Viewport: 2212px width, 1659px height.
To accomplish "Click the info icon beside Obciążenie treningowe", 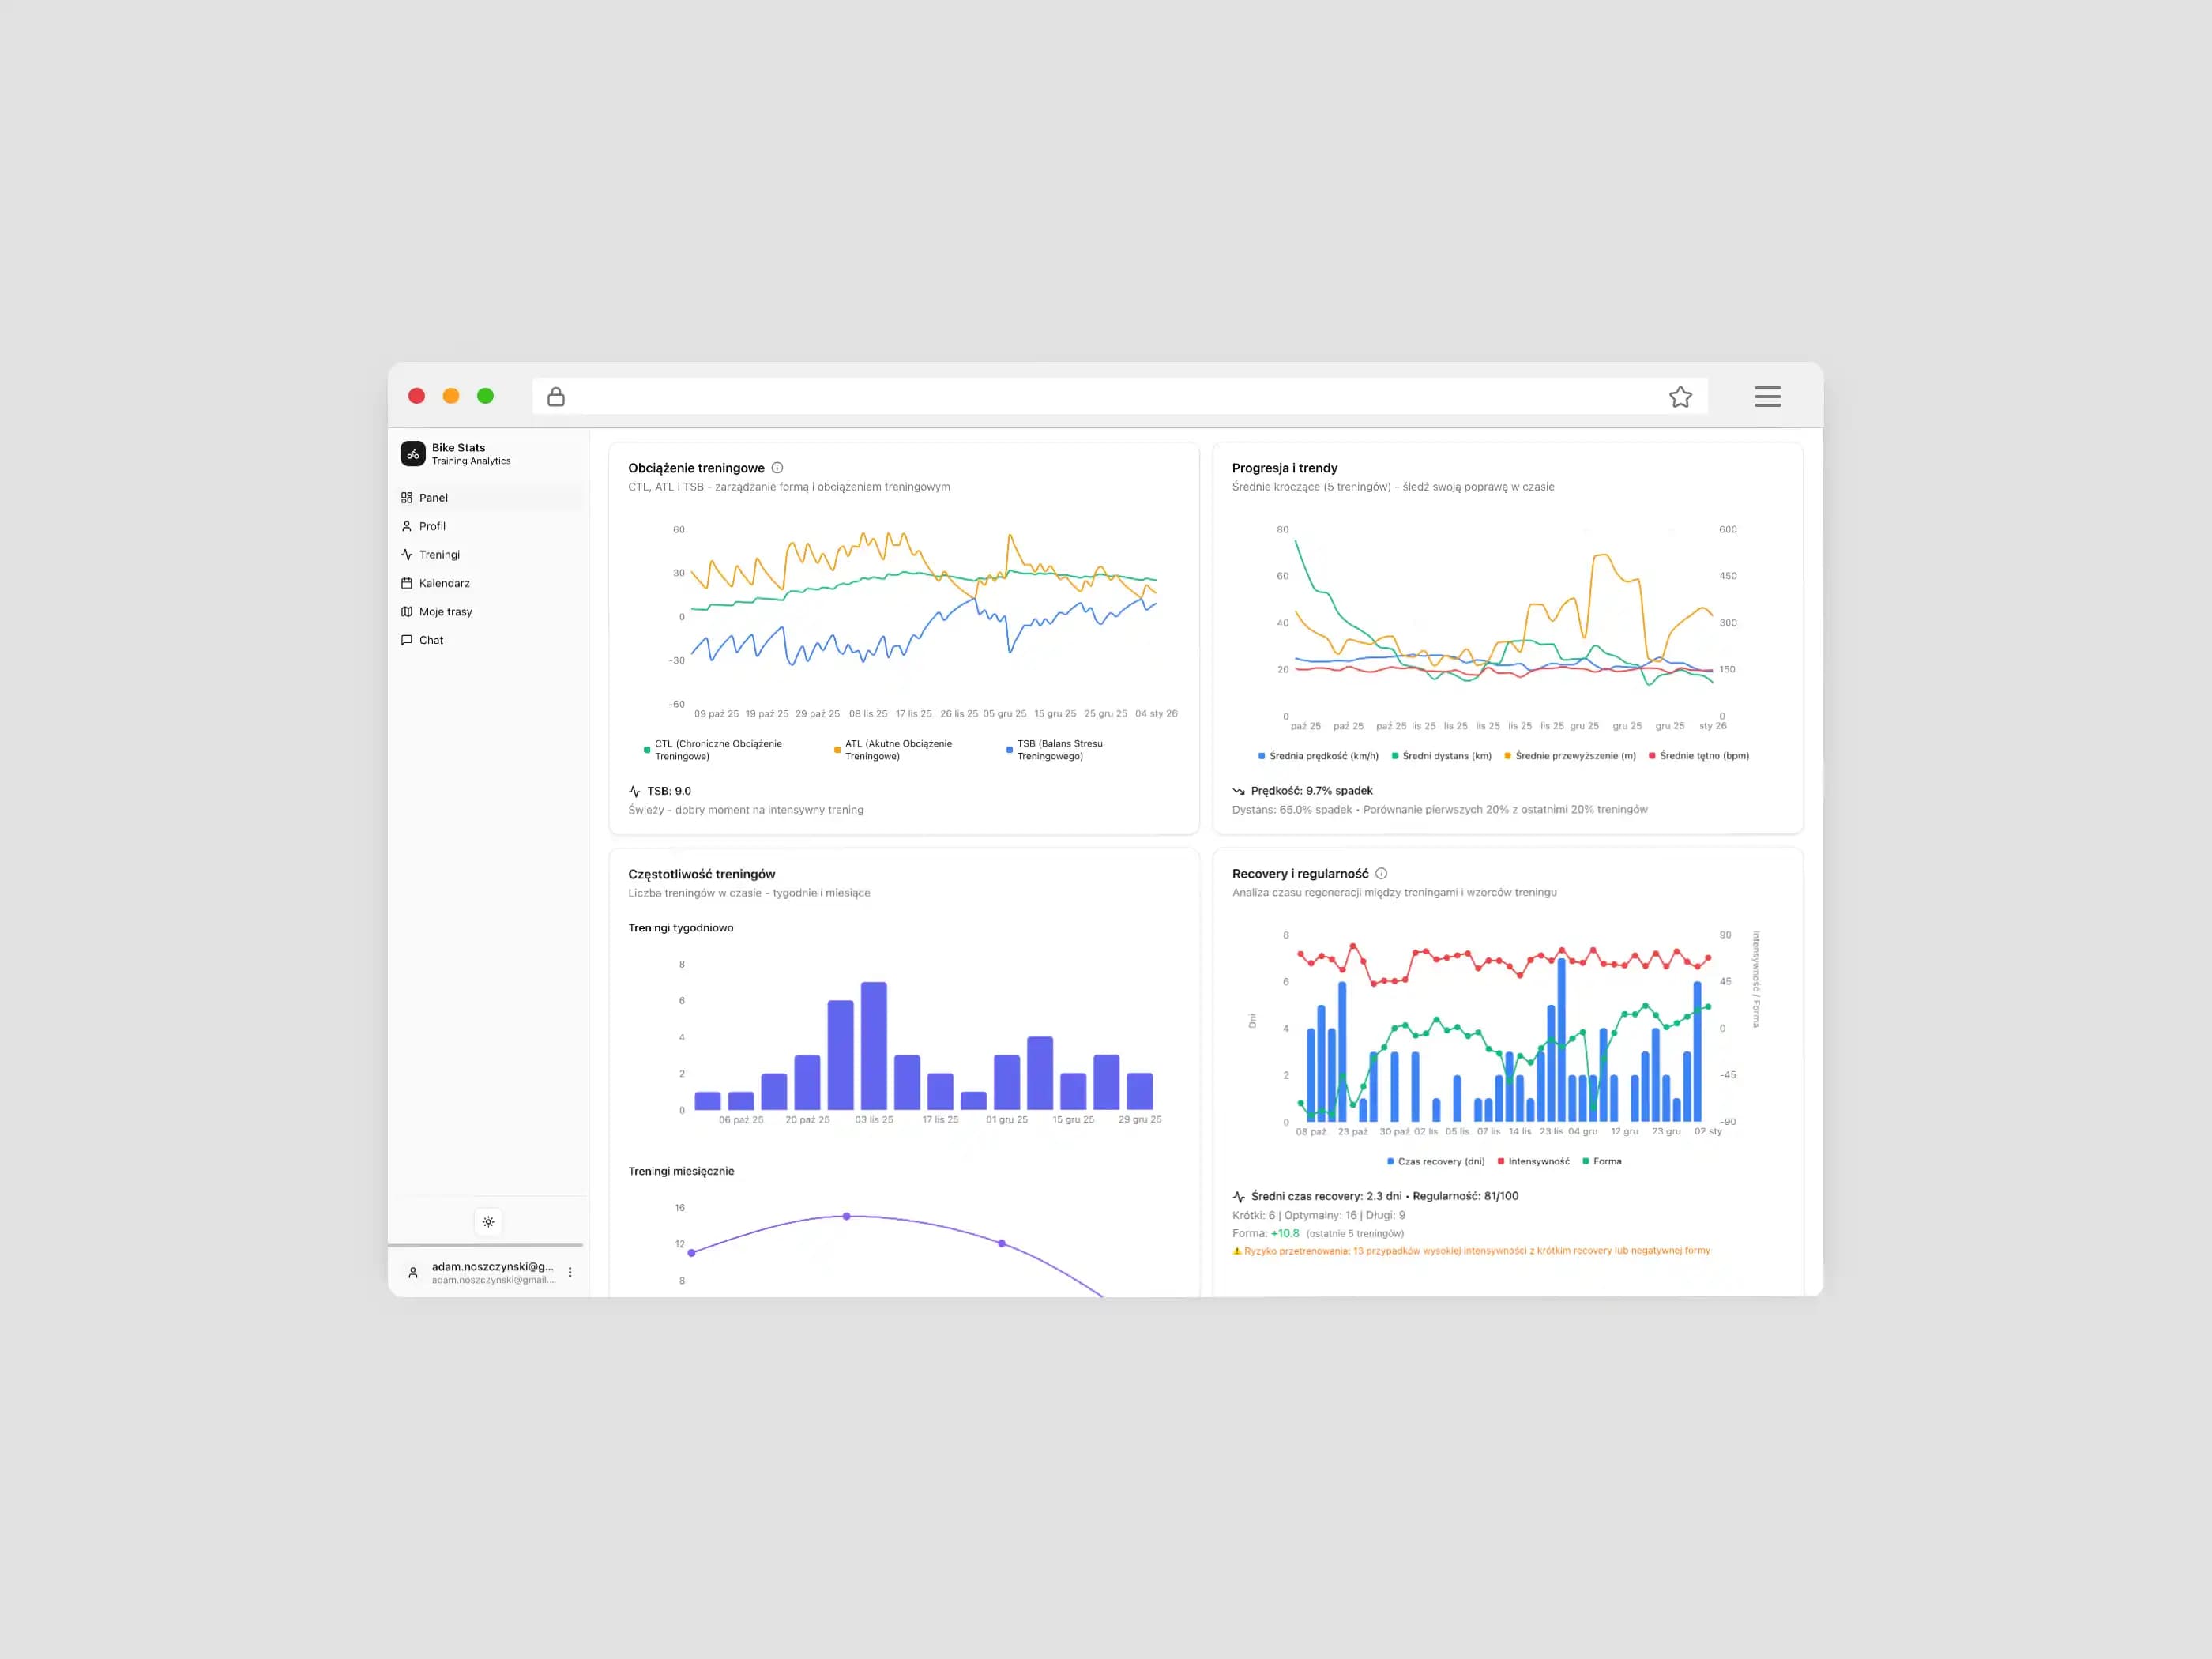I will click(777, 468).
